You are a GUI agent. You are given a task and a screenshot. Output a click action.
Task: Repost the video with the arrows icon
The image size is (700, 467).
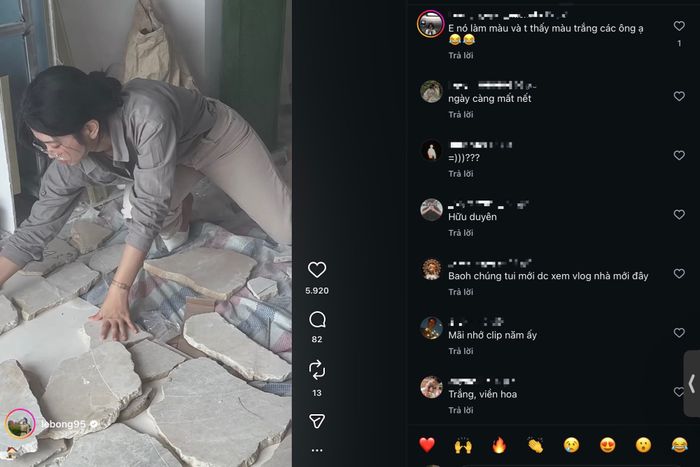[317, 370]
